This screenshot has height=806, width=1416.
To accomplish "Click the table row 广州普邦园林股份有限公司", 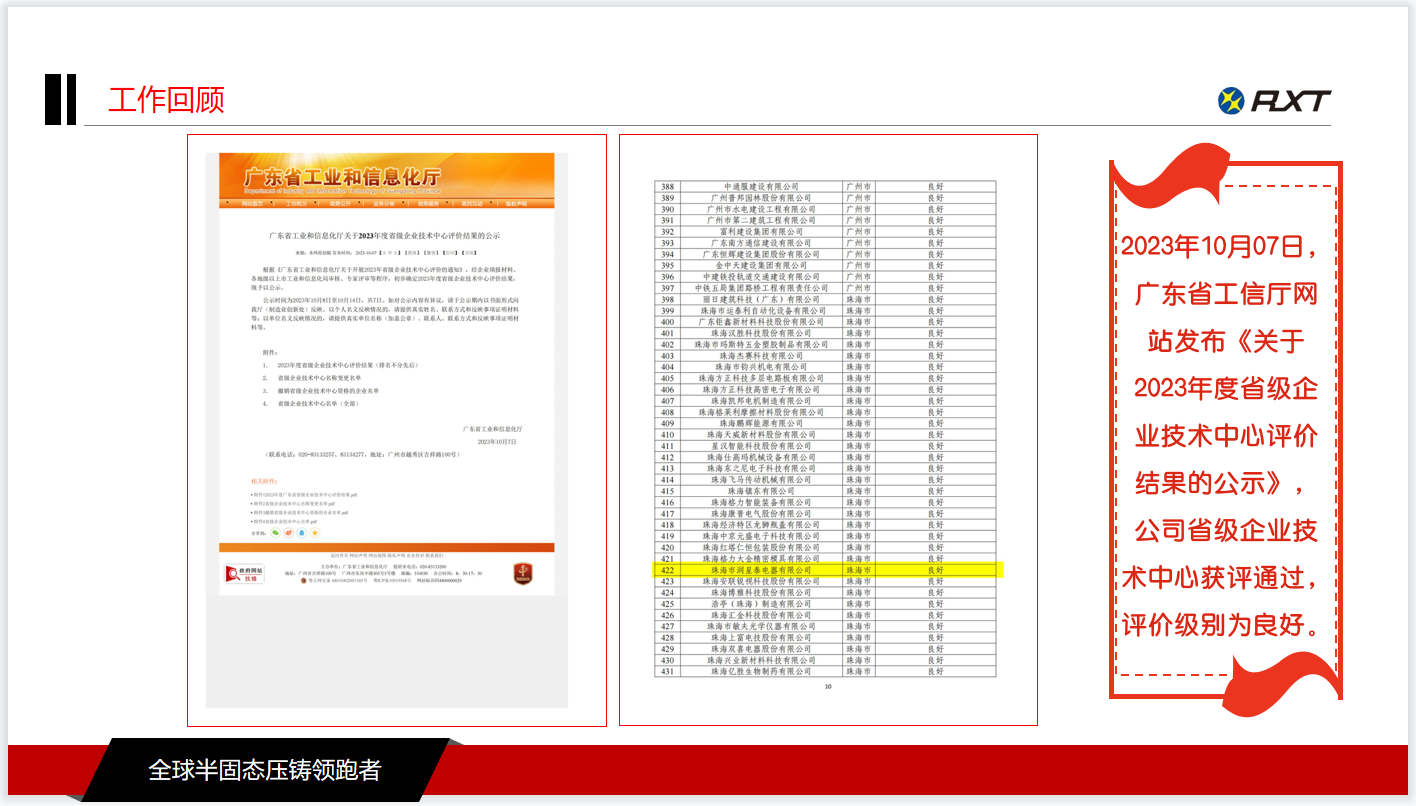I will pyautogui.click(x=825, y=198).
